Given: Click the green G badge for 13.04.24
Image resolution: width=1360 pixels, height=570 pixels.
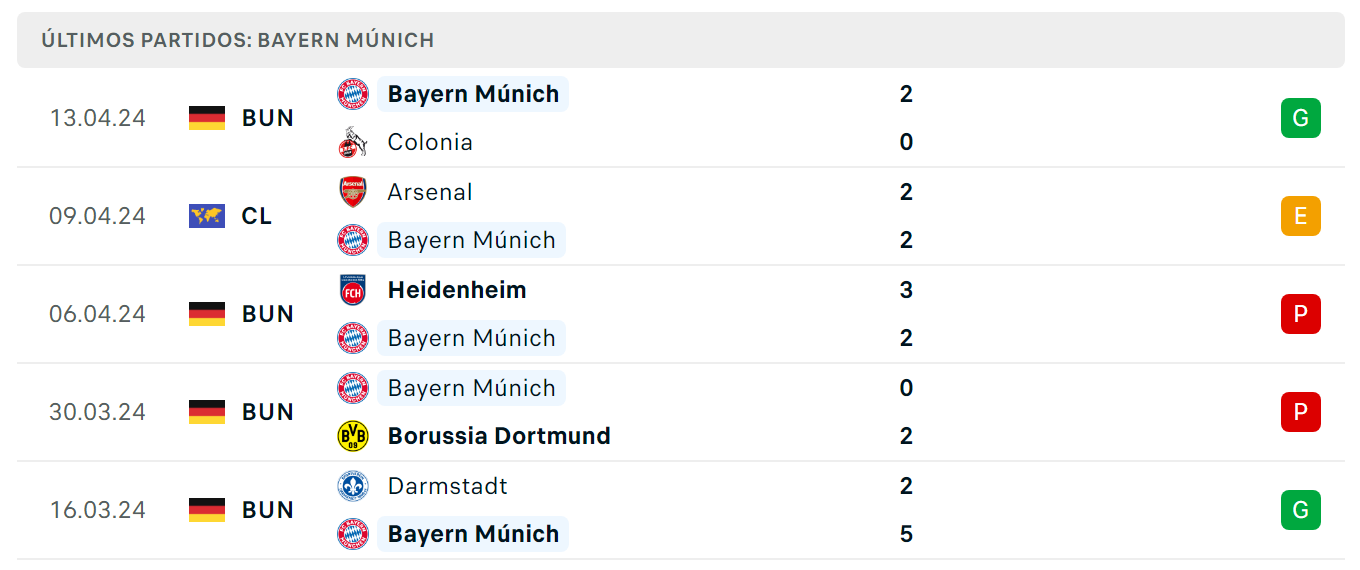Looking at the screenshot, I should click(x=1300, y=118).
